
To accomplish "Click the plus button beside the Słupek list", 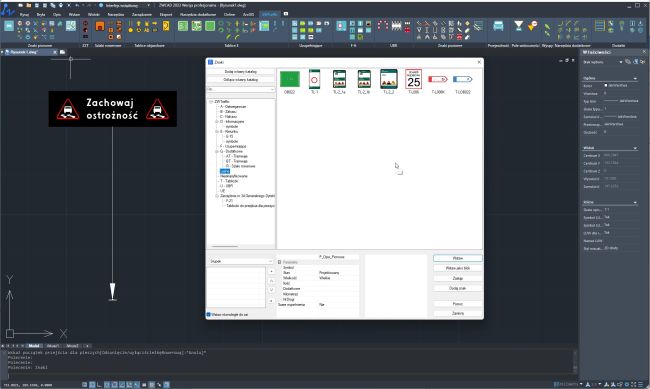I will tap(271, 271).
